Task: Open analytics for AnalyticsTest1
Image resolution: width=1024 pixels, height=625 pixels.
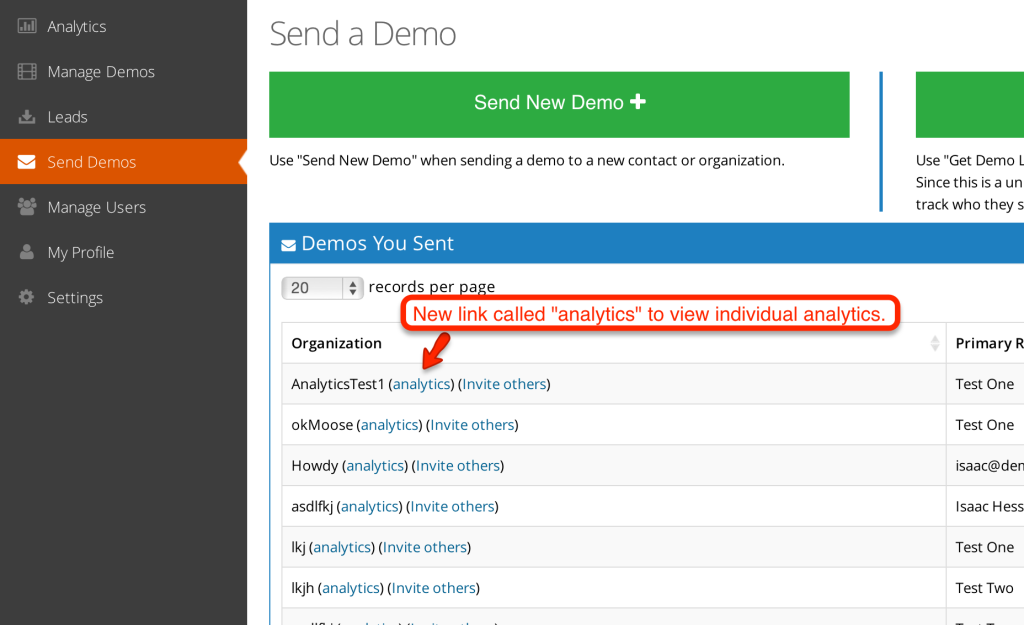Action: pos(420,383)
